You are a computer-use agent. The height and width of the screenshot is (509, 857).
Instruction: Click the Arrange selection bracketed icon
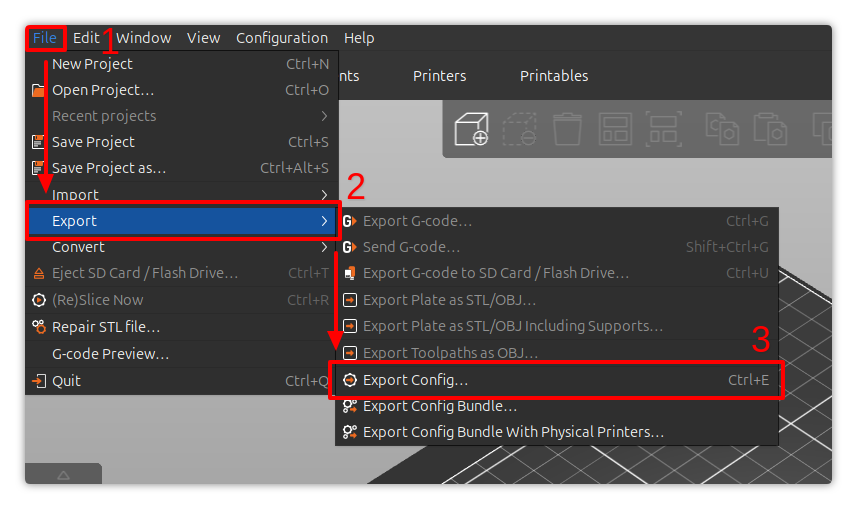[664, 129]
